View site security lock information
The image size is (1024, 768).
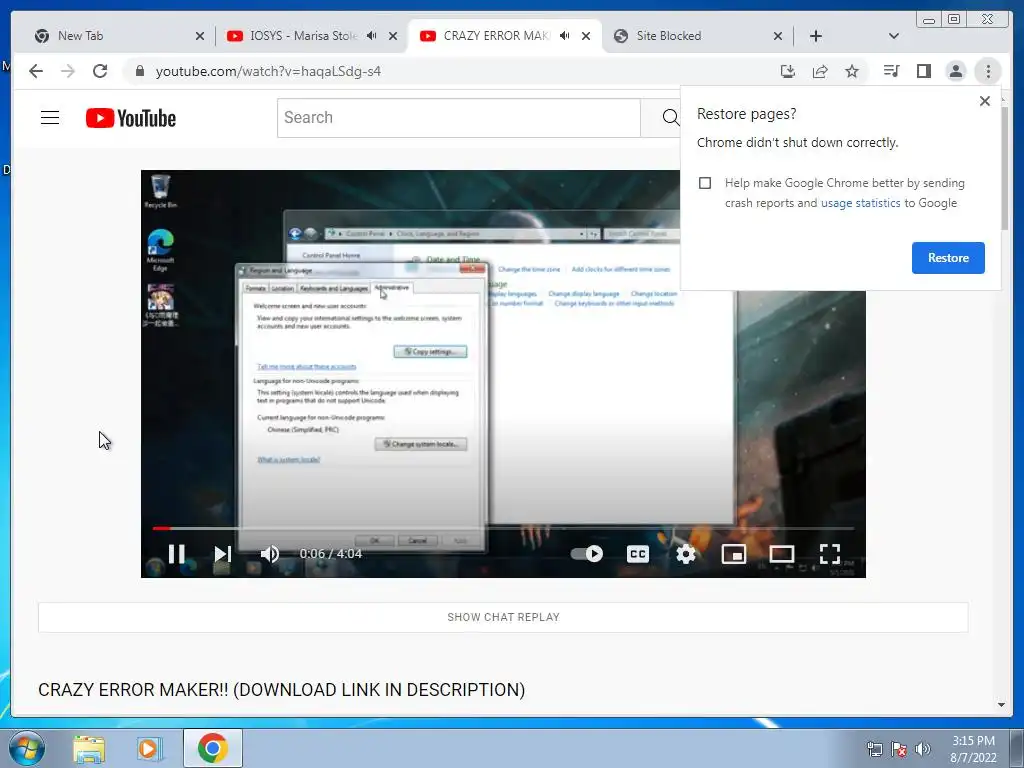[139, 71]
